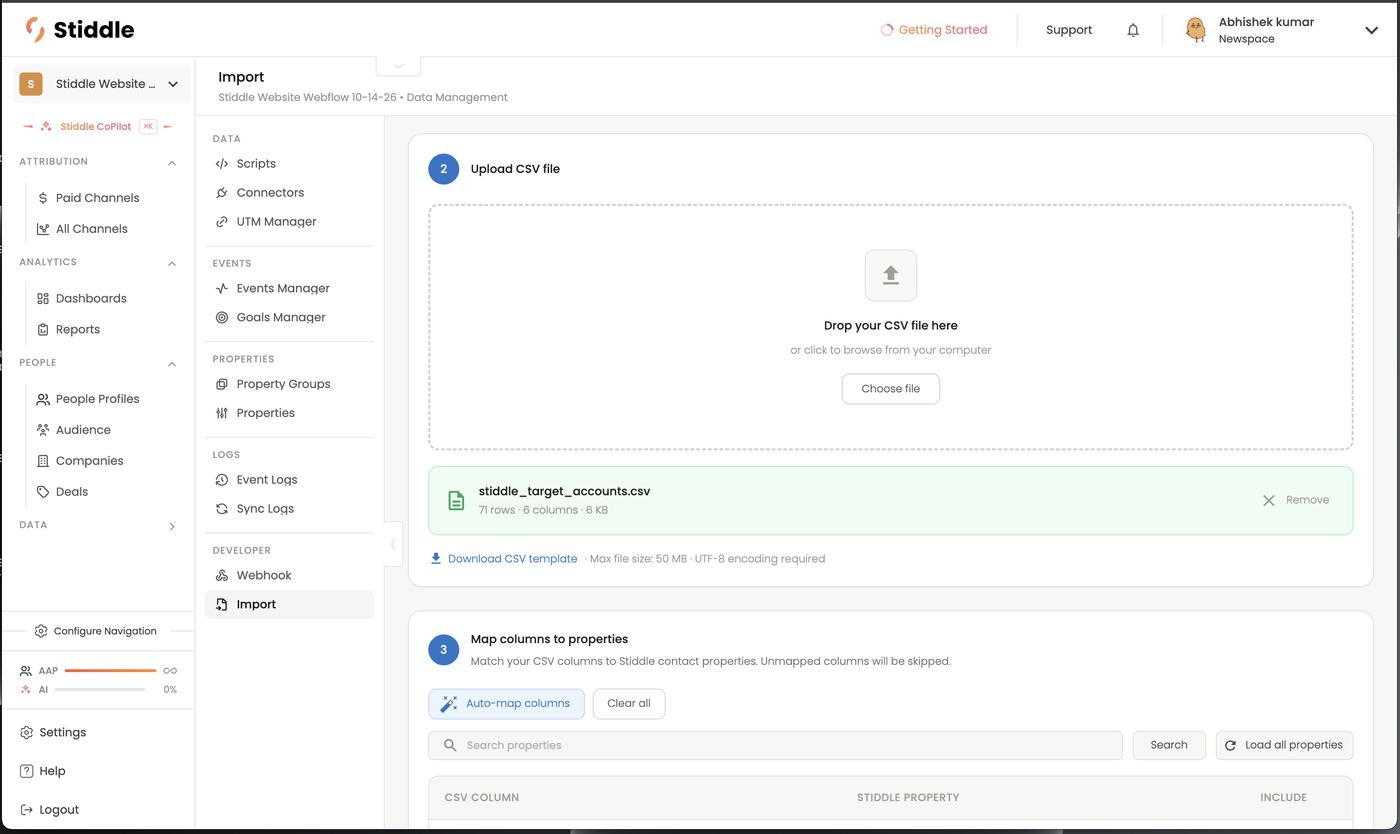Select the Import menu item
Screen dimensions: 1400x834
point(289,604)
